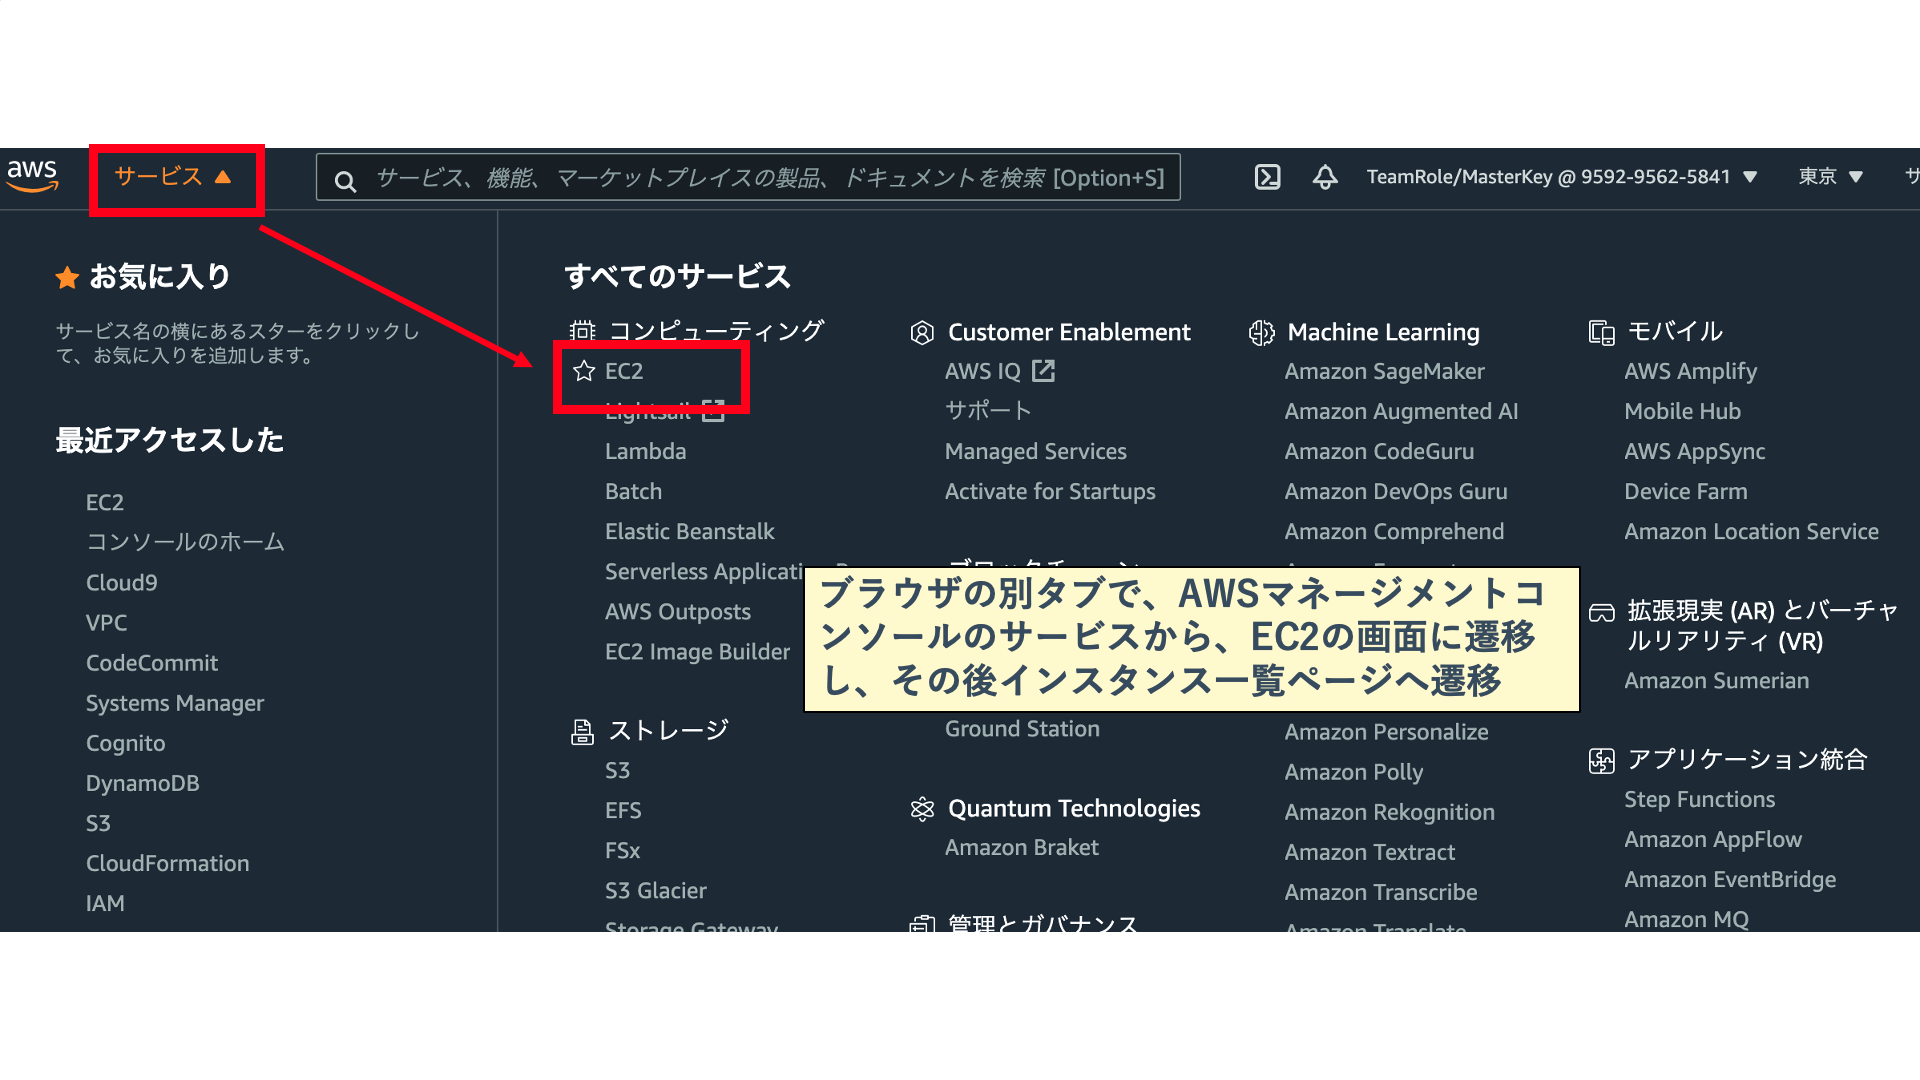Open Managed Services
1920x1080 pixels.
[x=1036, y=451]
